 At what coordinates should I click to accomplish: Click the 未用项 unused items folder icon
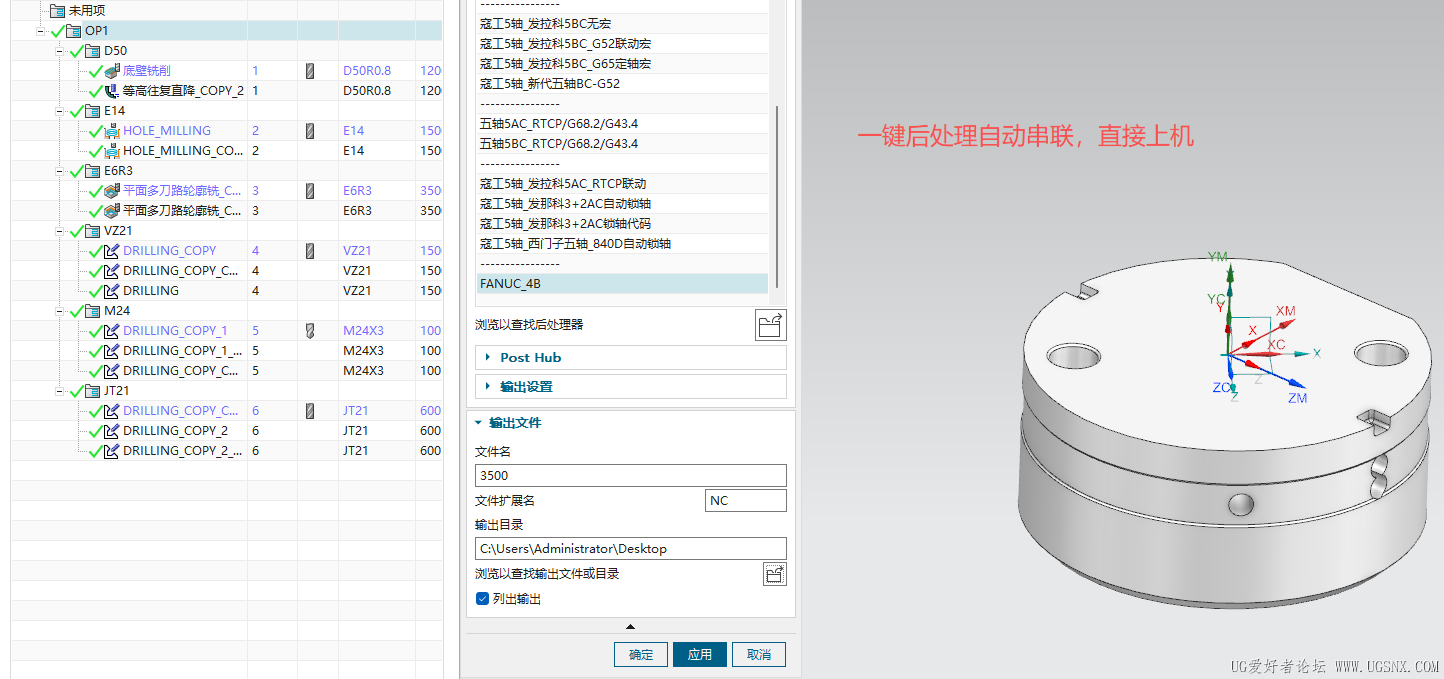[x=57, y=11]
